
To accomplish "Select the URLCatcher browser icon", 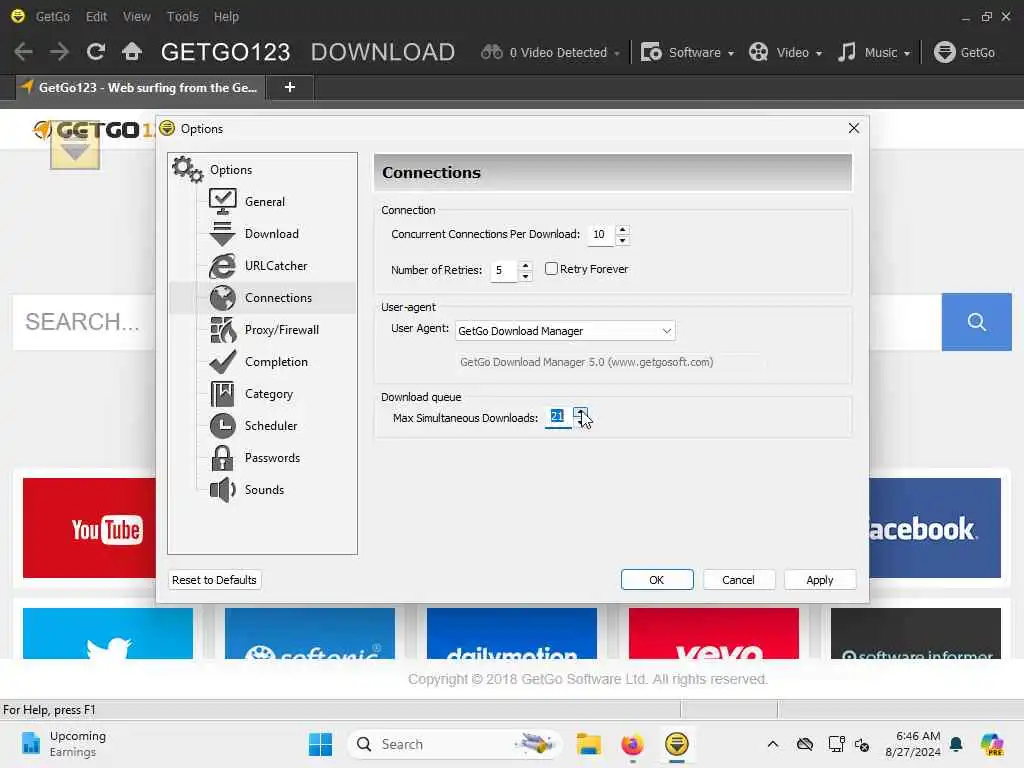I will pos(223,266).
